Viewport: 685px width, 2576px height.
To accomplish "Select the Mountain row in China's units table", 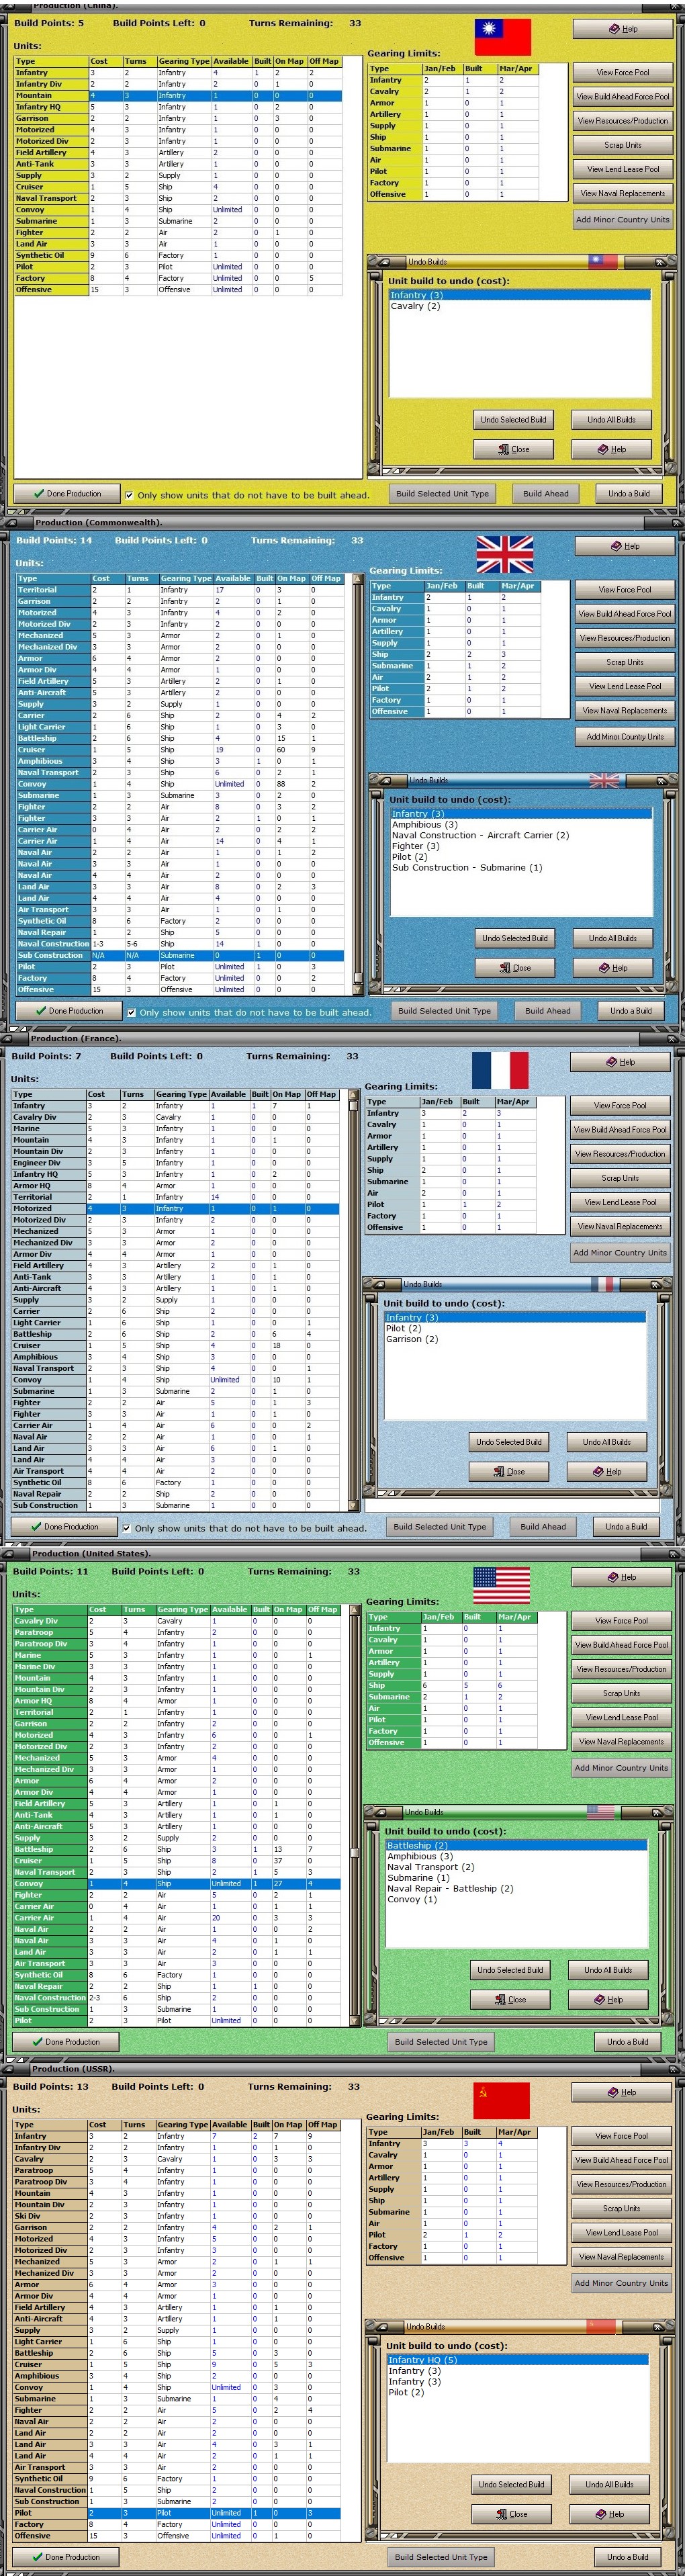I will pos(177,96).
